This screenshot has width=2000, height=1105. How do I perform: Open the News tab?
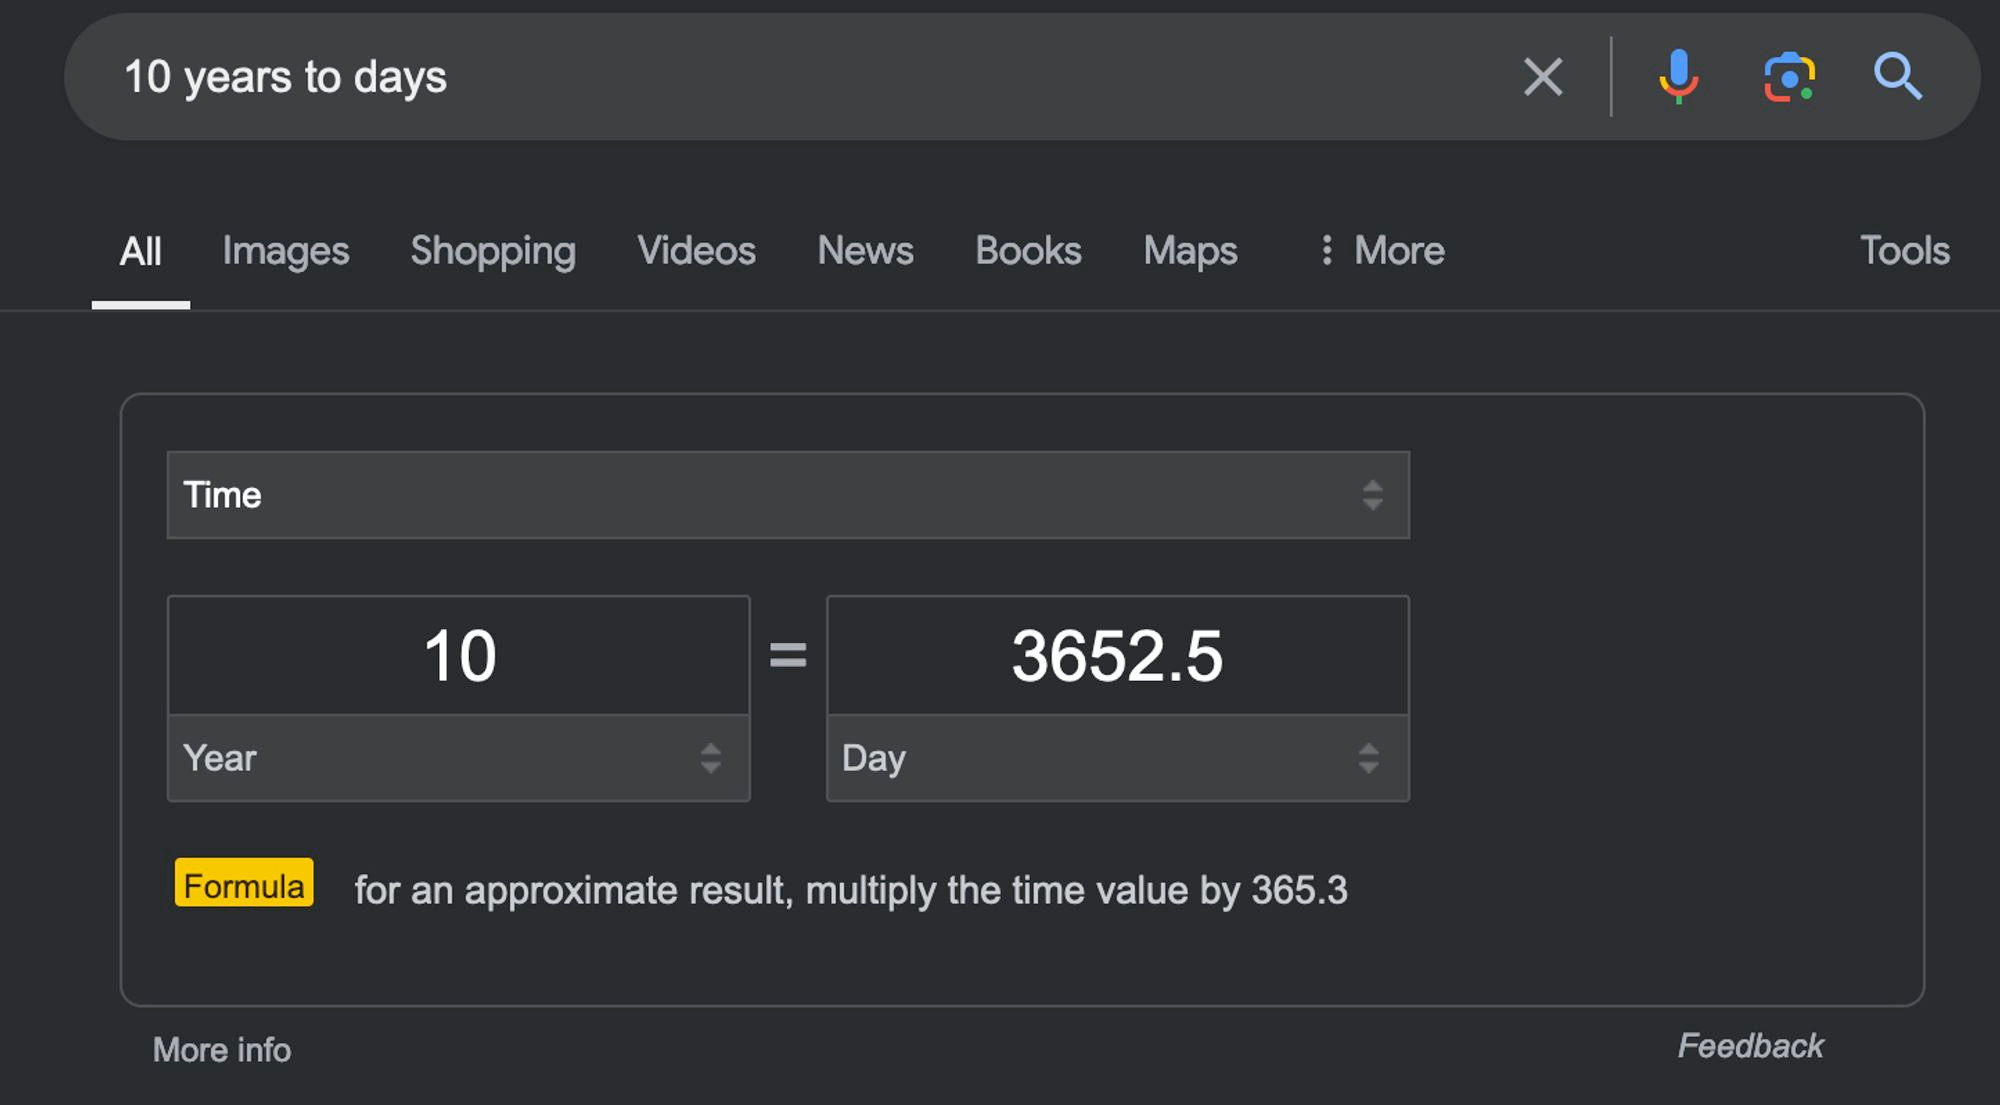865,251
